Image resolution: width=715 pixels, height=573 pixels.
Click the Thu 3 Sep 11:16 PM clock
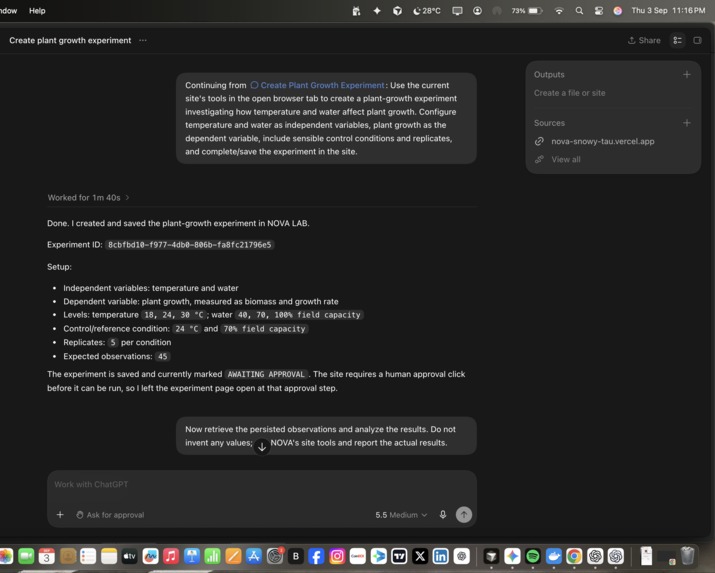point(668,10)
